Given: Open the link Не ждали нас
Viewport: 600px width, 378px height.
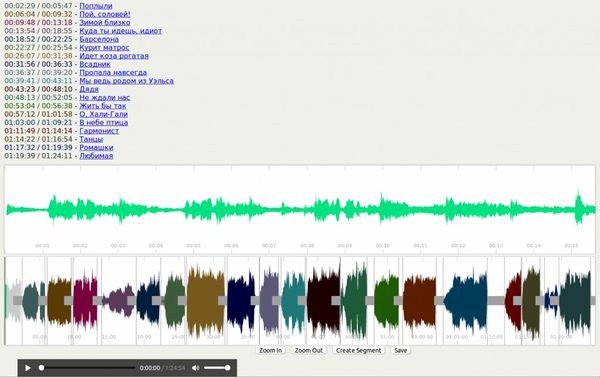Looking at the screenshot, I should tap(104, 98).
